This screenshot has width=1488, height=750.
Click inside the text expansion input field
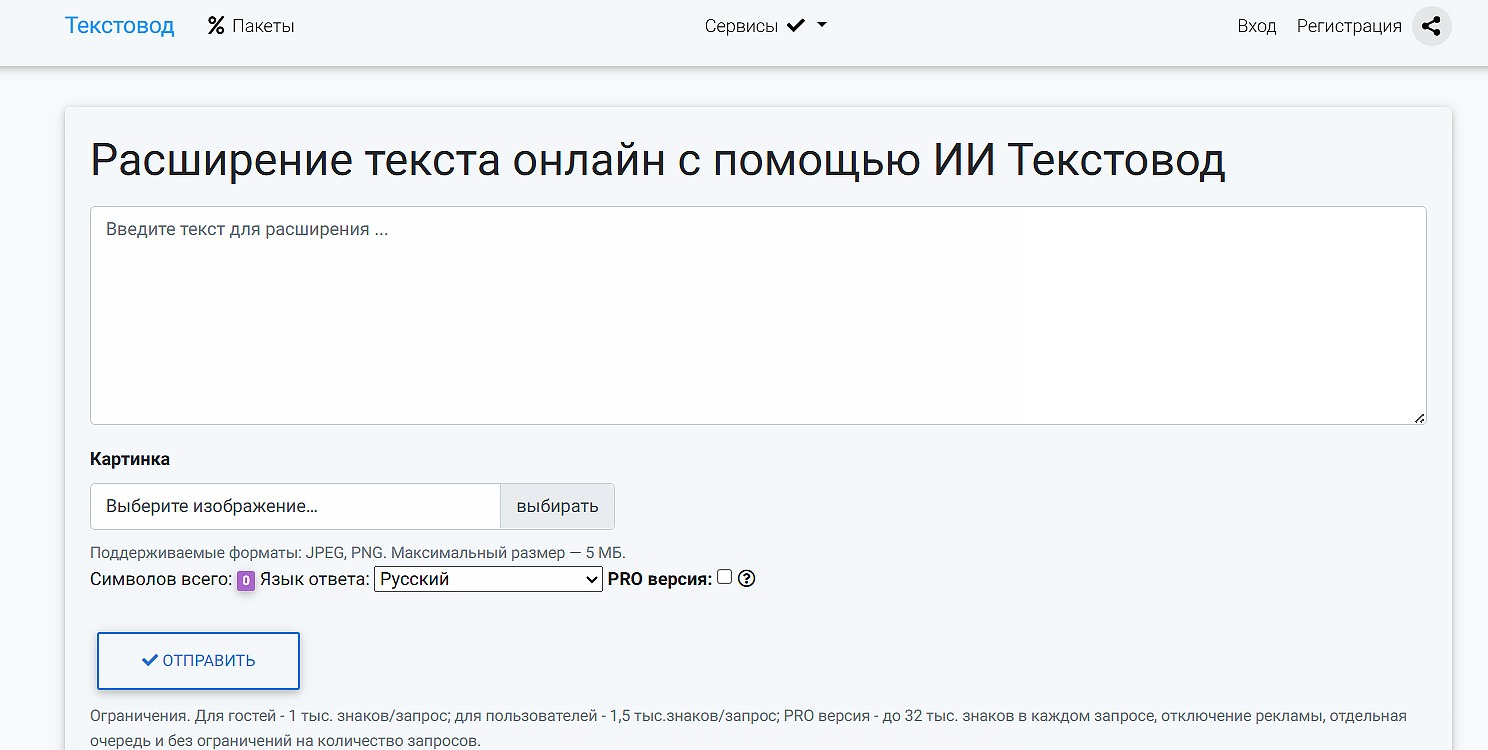click(757, 315)
